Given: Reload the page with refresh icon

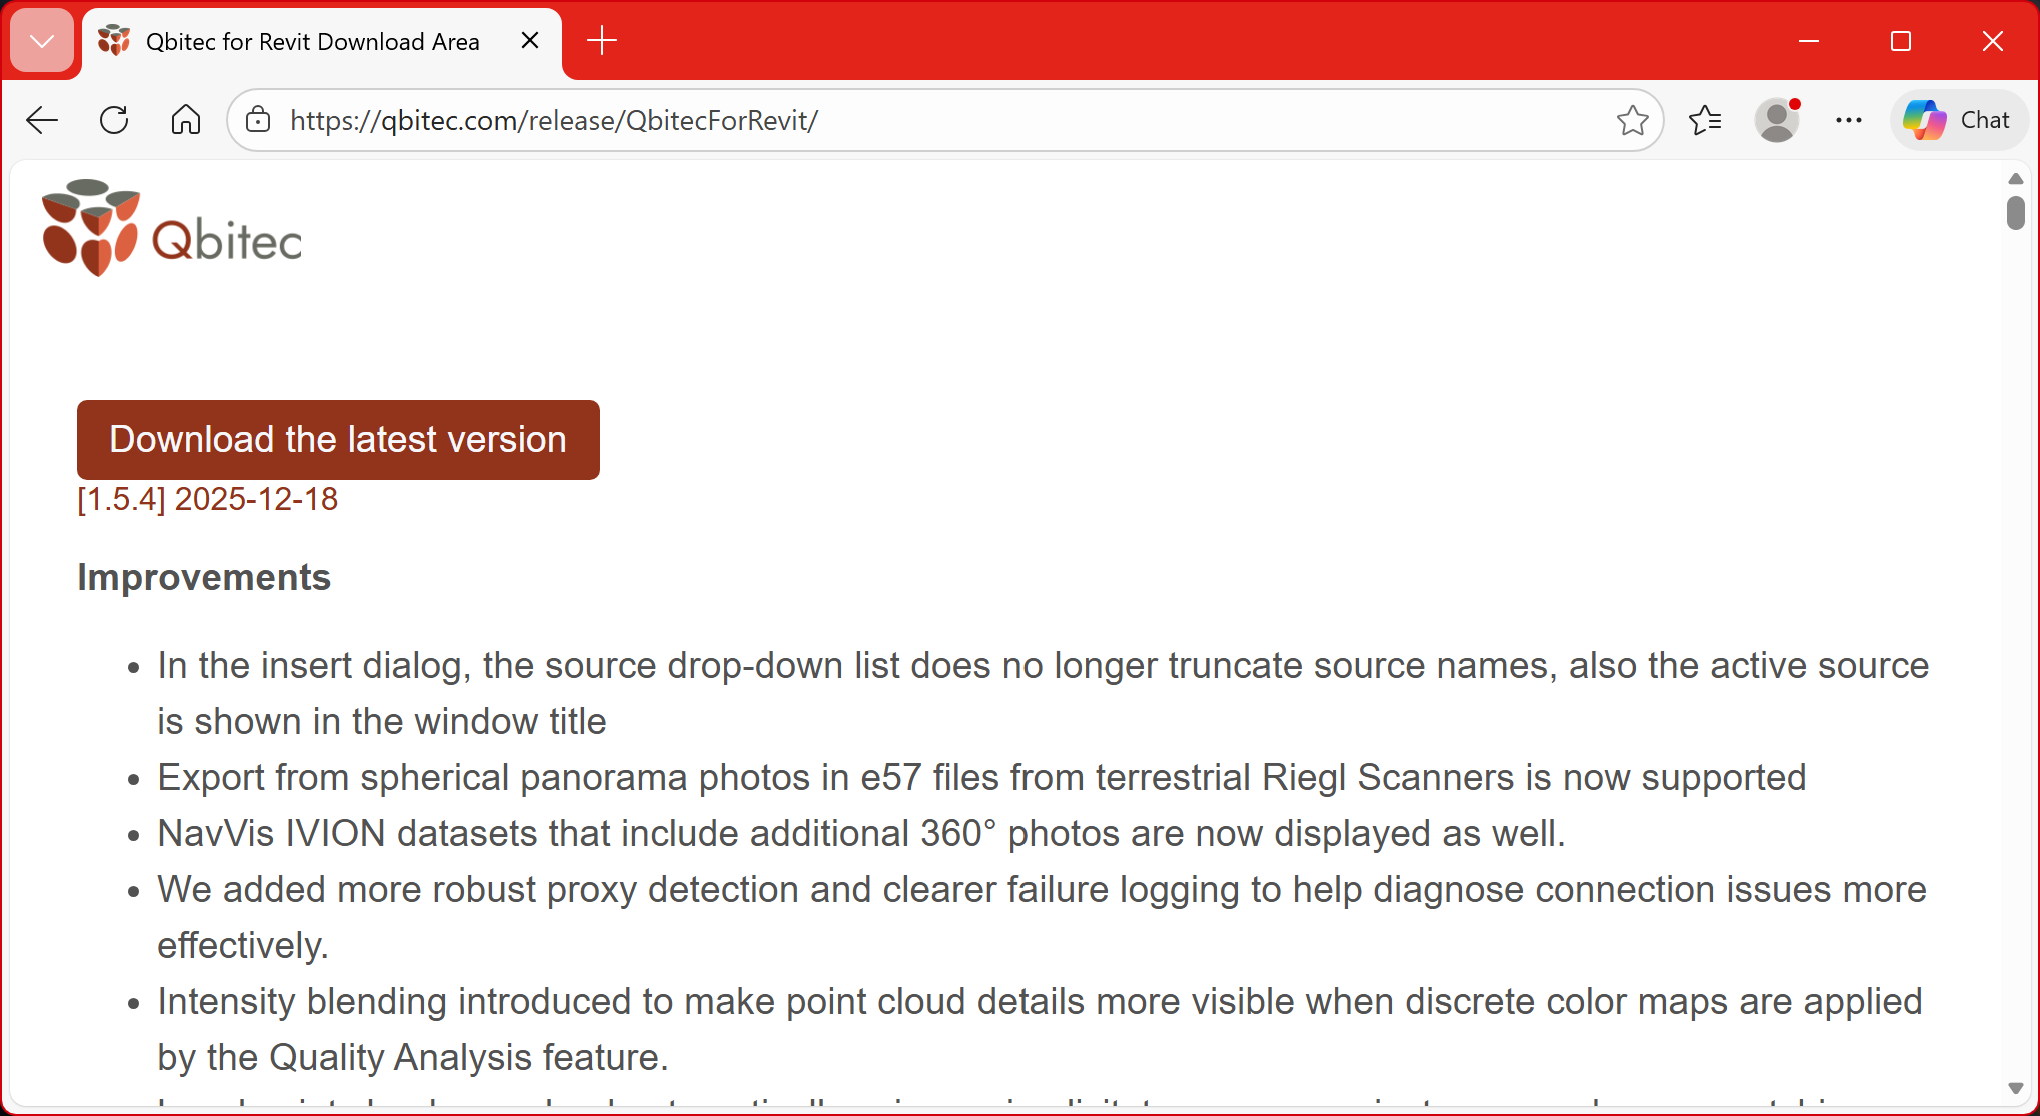Looking at the screenshot, I should (x=114, y=120).
